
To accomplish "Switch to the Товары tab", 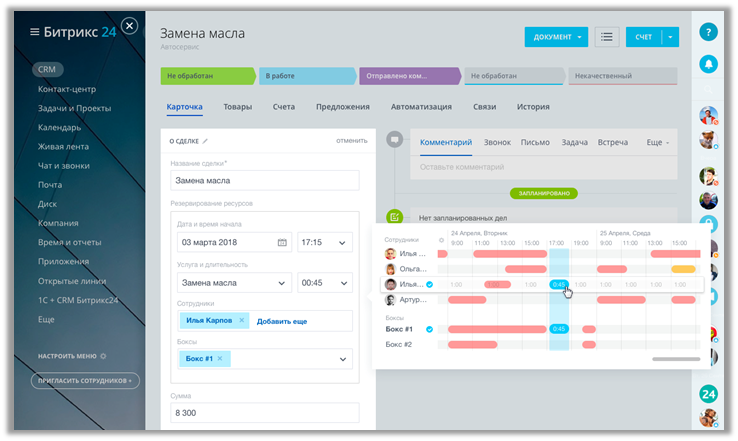I will 238,107.
